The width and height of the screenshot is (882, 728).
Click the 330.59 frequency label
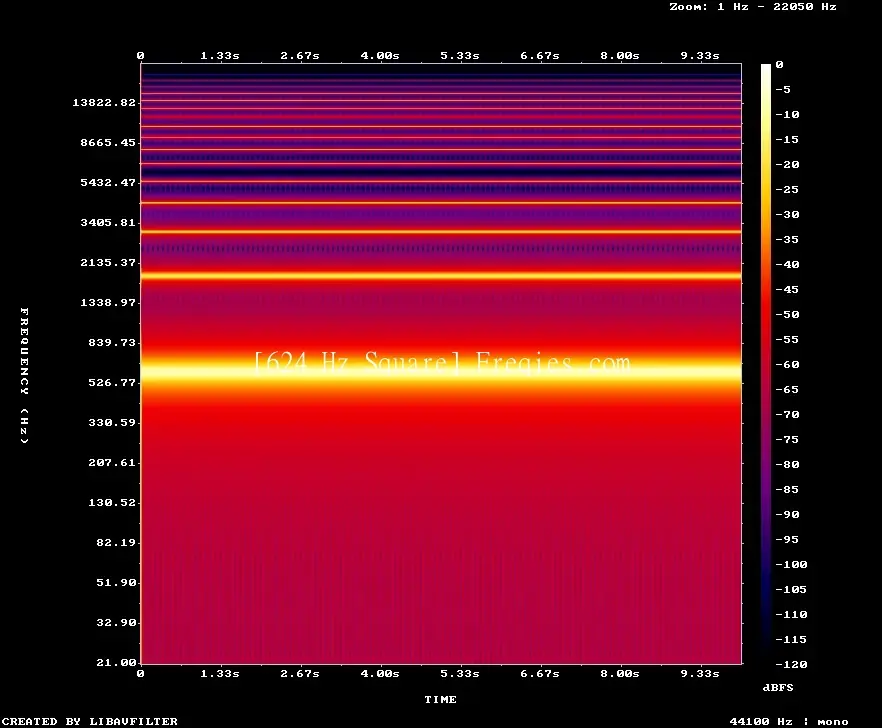(112, 422)
